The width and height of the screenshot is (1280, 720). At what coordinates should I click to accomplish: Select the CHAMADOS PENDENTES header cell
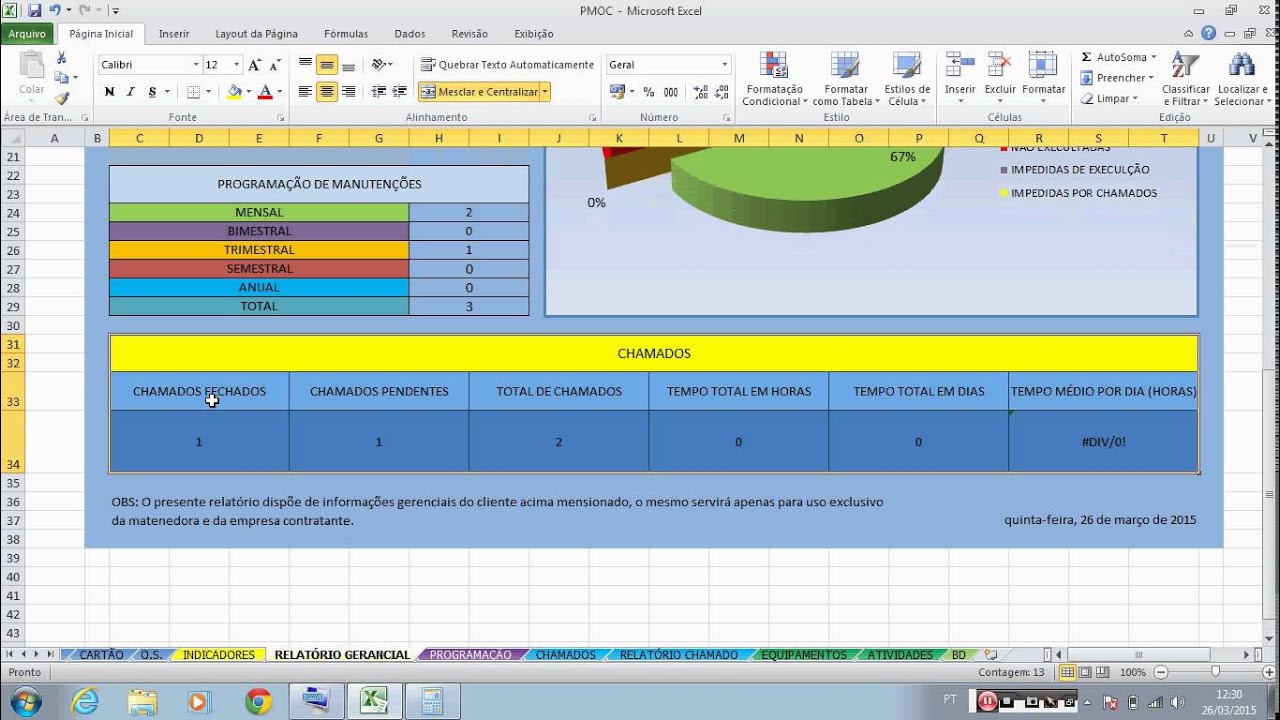[379, 391]
